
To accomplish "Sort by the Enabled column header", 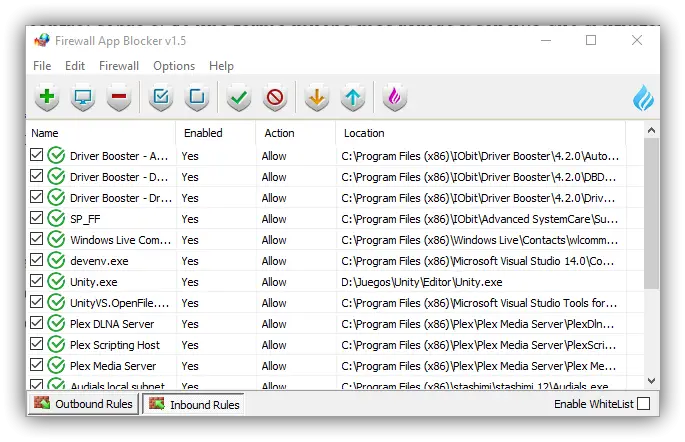I will (x=216, y=133).
